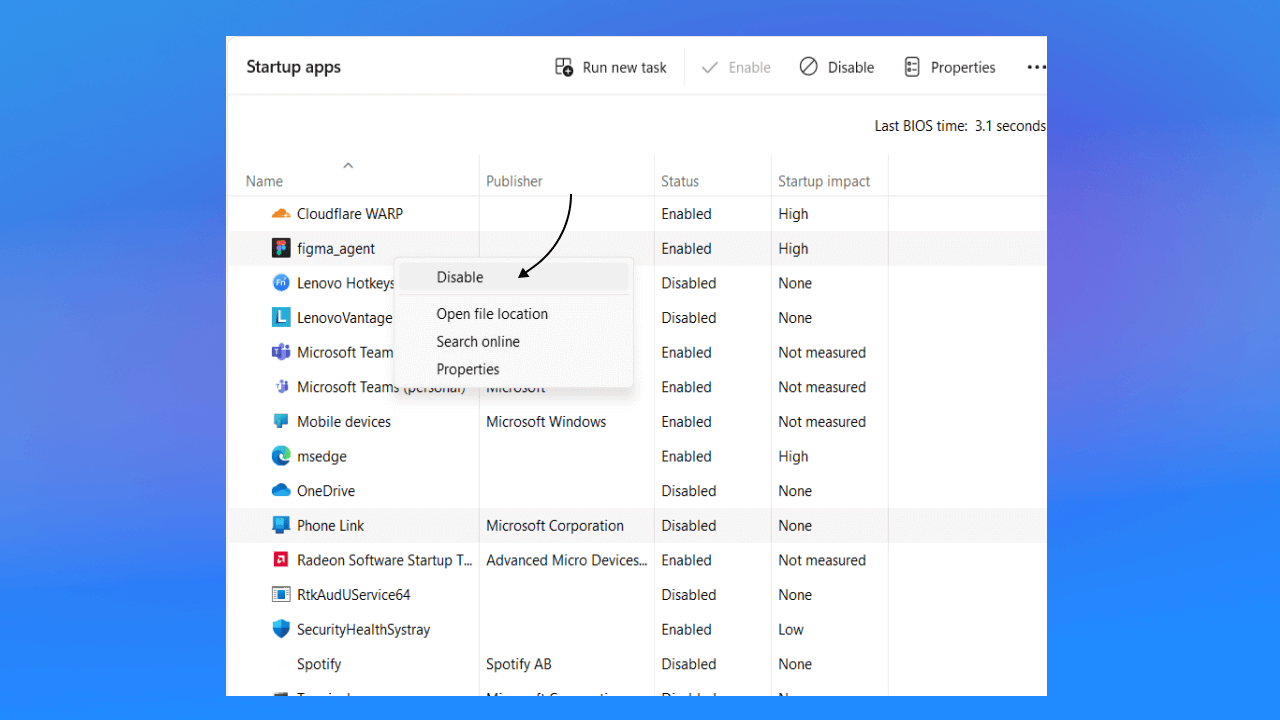Click the Cloudflare WARP cloud icon
Screen dimensions: 1280x720
pyautogui.click(x=281, y=214)
